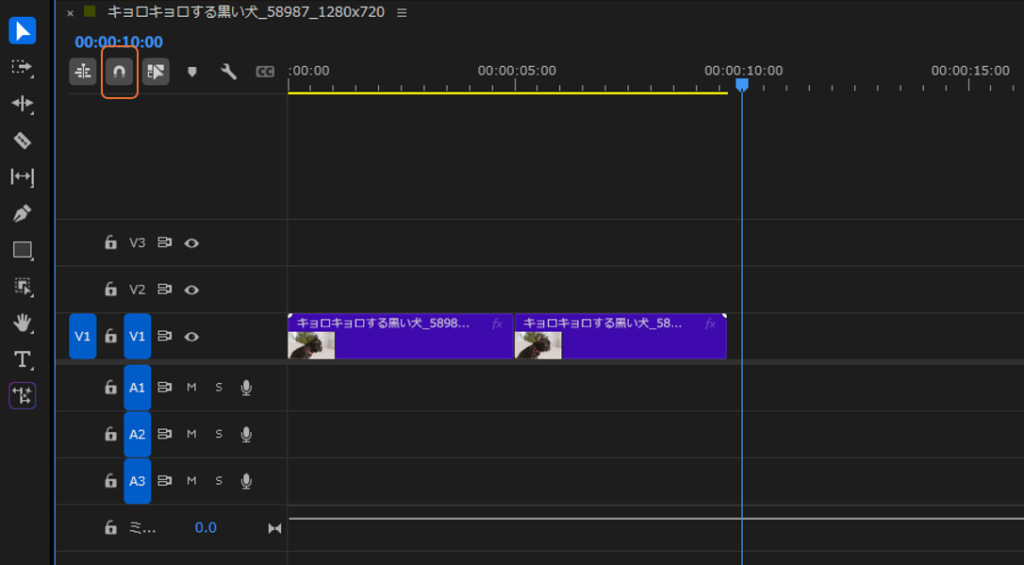Select the Pen tool
1024x565 pixels.
point(22,213)
